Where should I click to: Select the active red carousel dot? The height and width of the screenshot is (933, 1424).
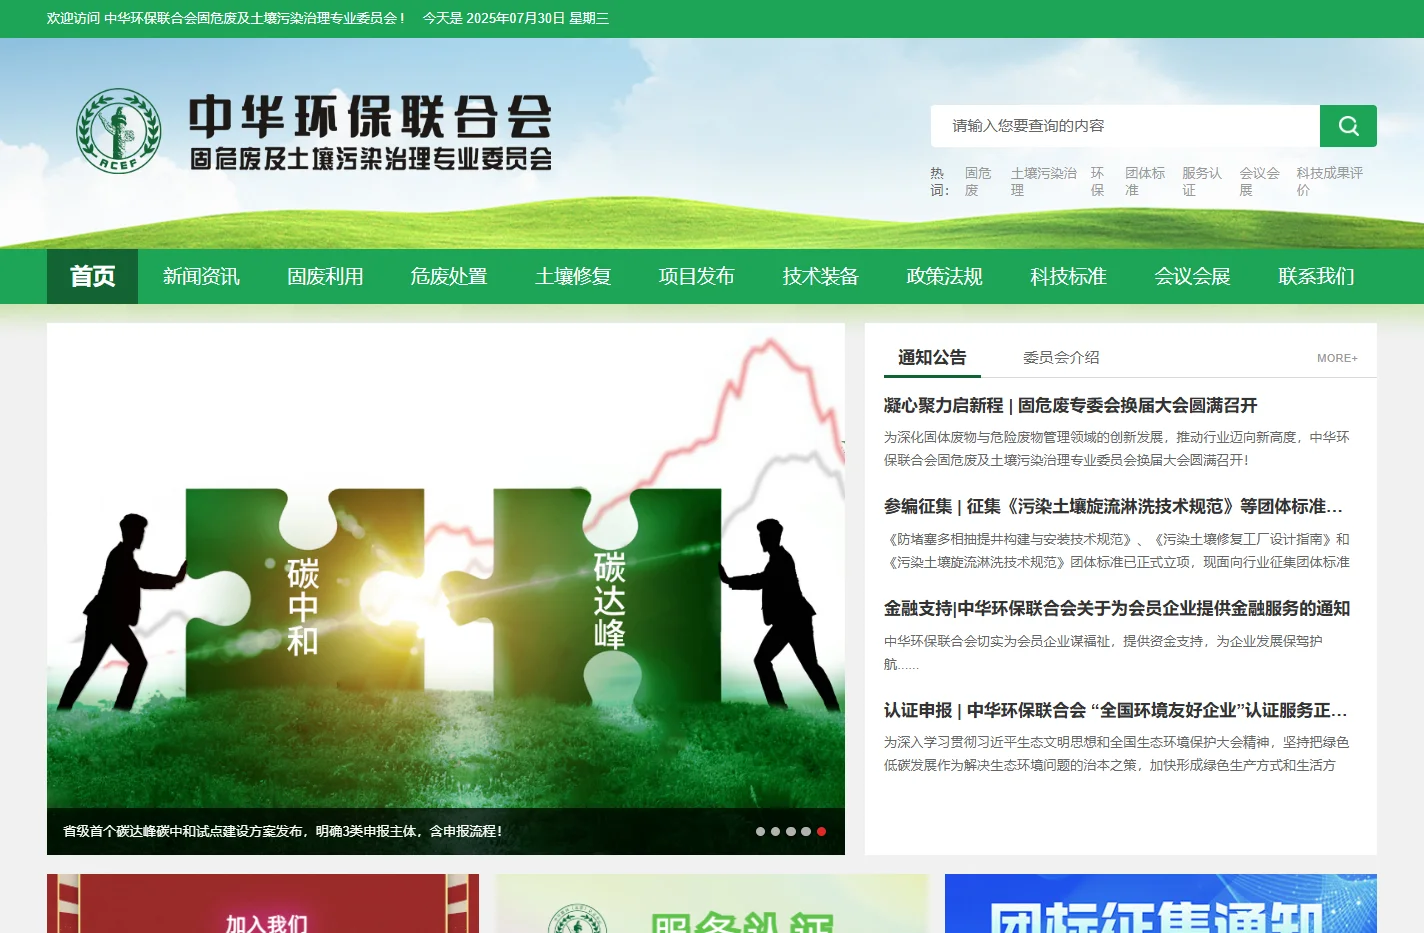821,831
